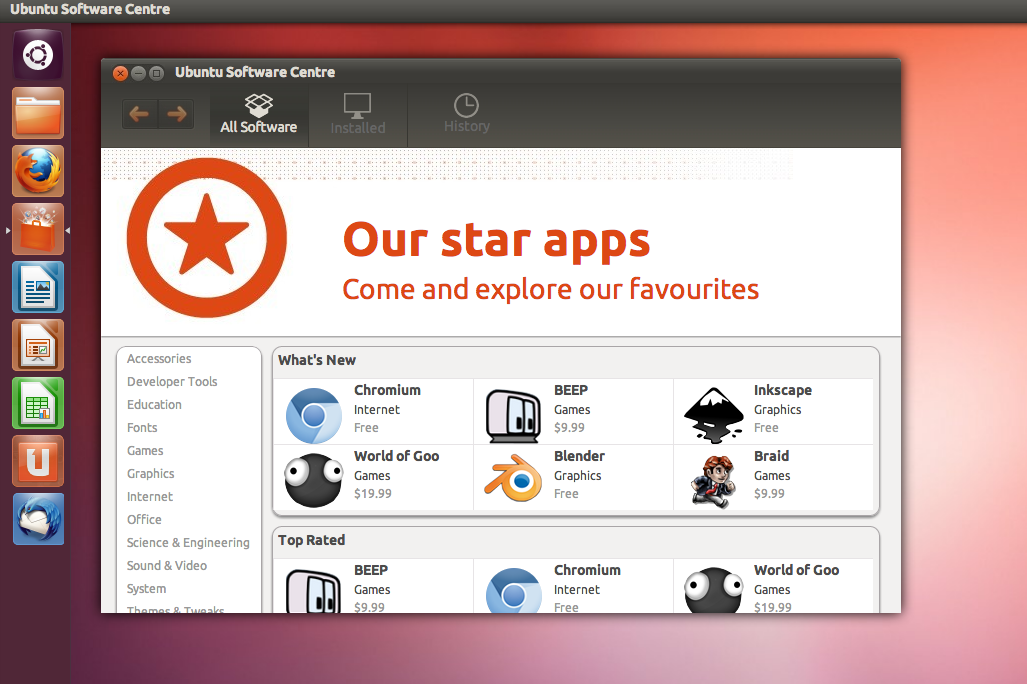
Task: Browse the Games category
Action: [145, 451]
